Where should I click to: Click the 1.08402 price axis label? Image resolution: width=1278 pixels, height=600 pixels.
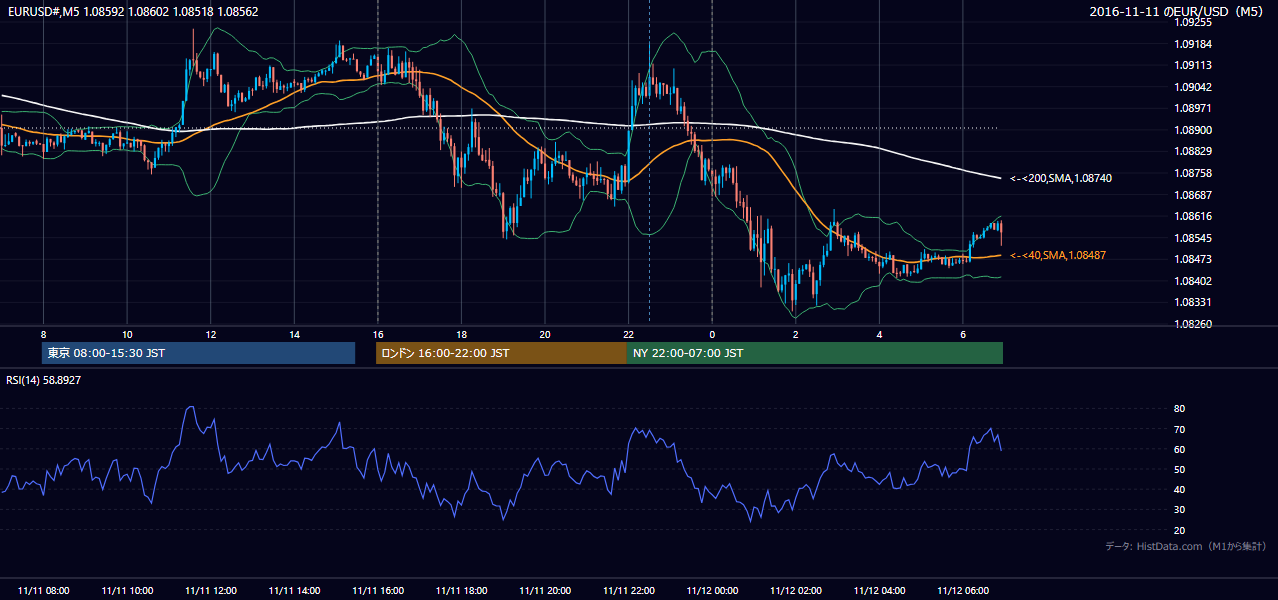point(1192,281)
